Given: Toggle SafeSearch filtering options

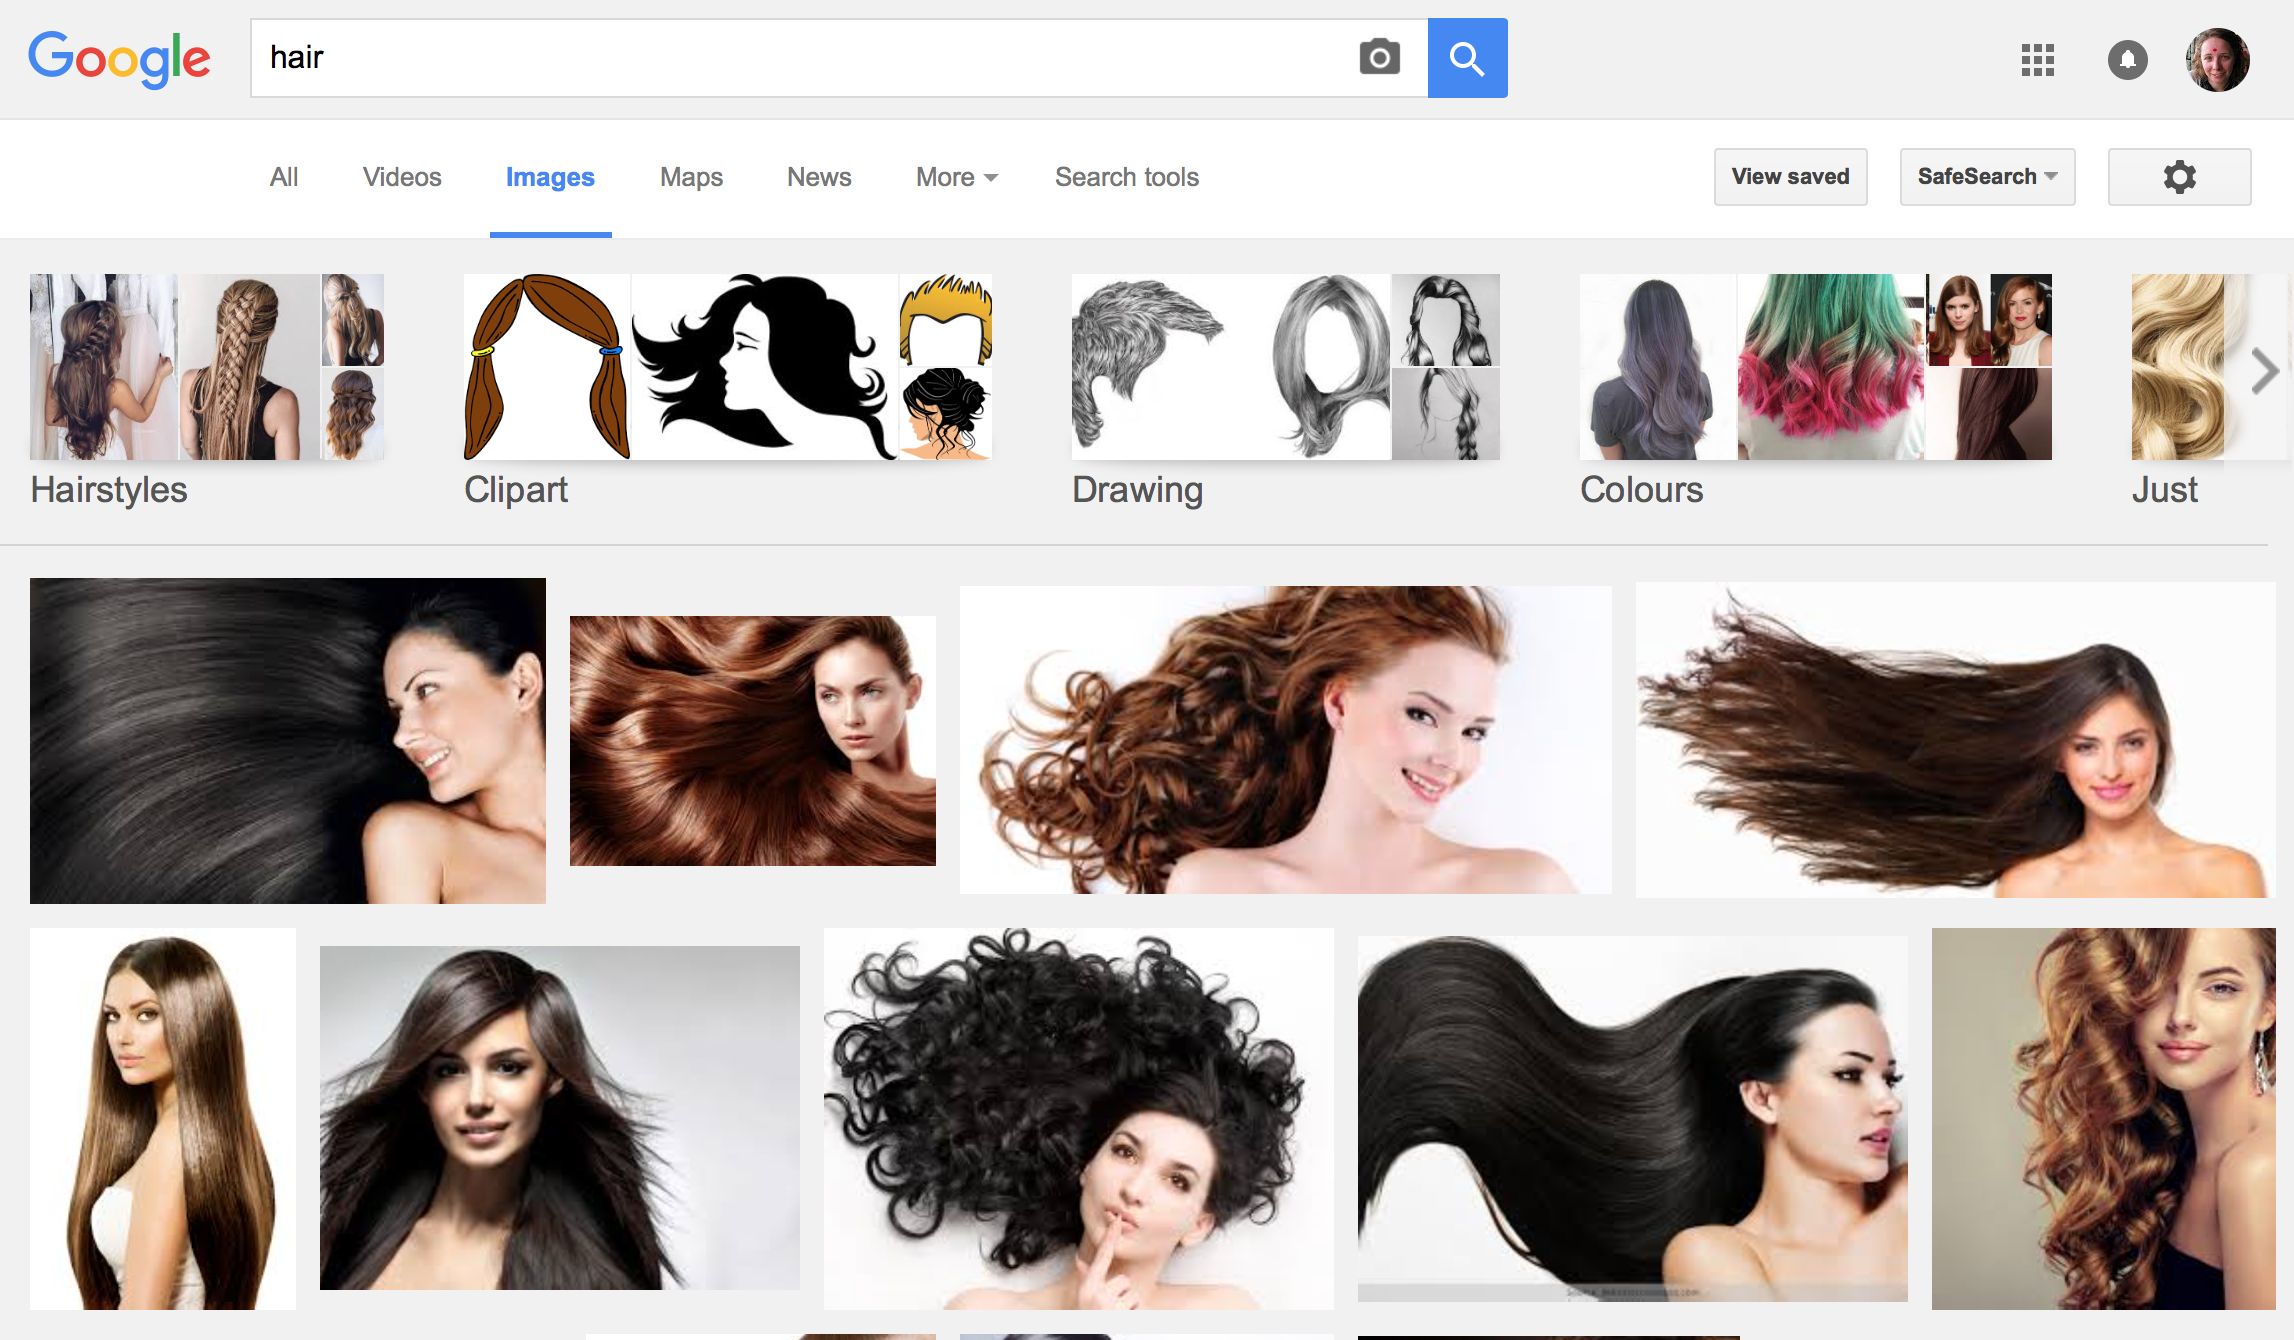Looking at the screenshot, I should [x=1986, y=176].
